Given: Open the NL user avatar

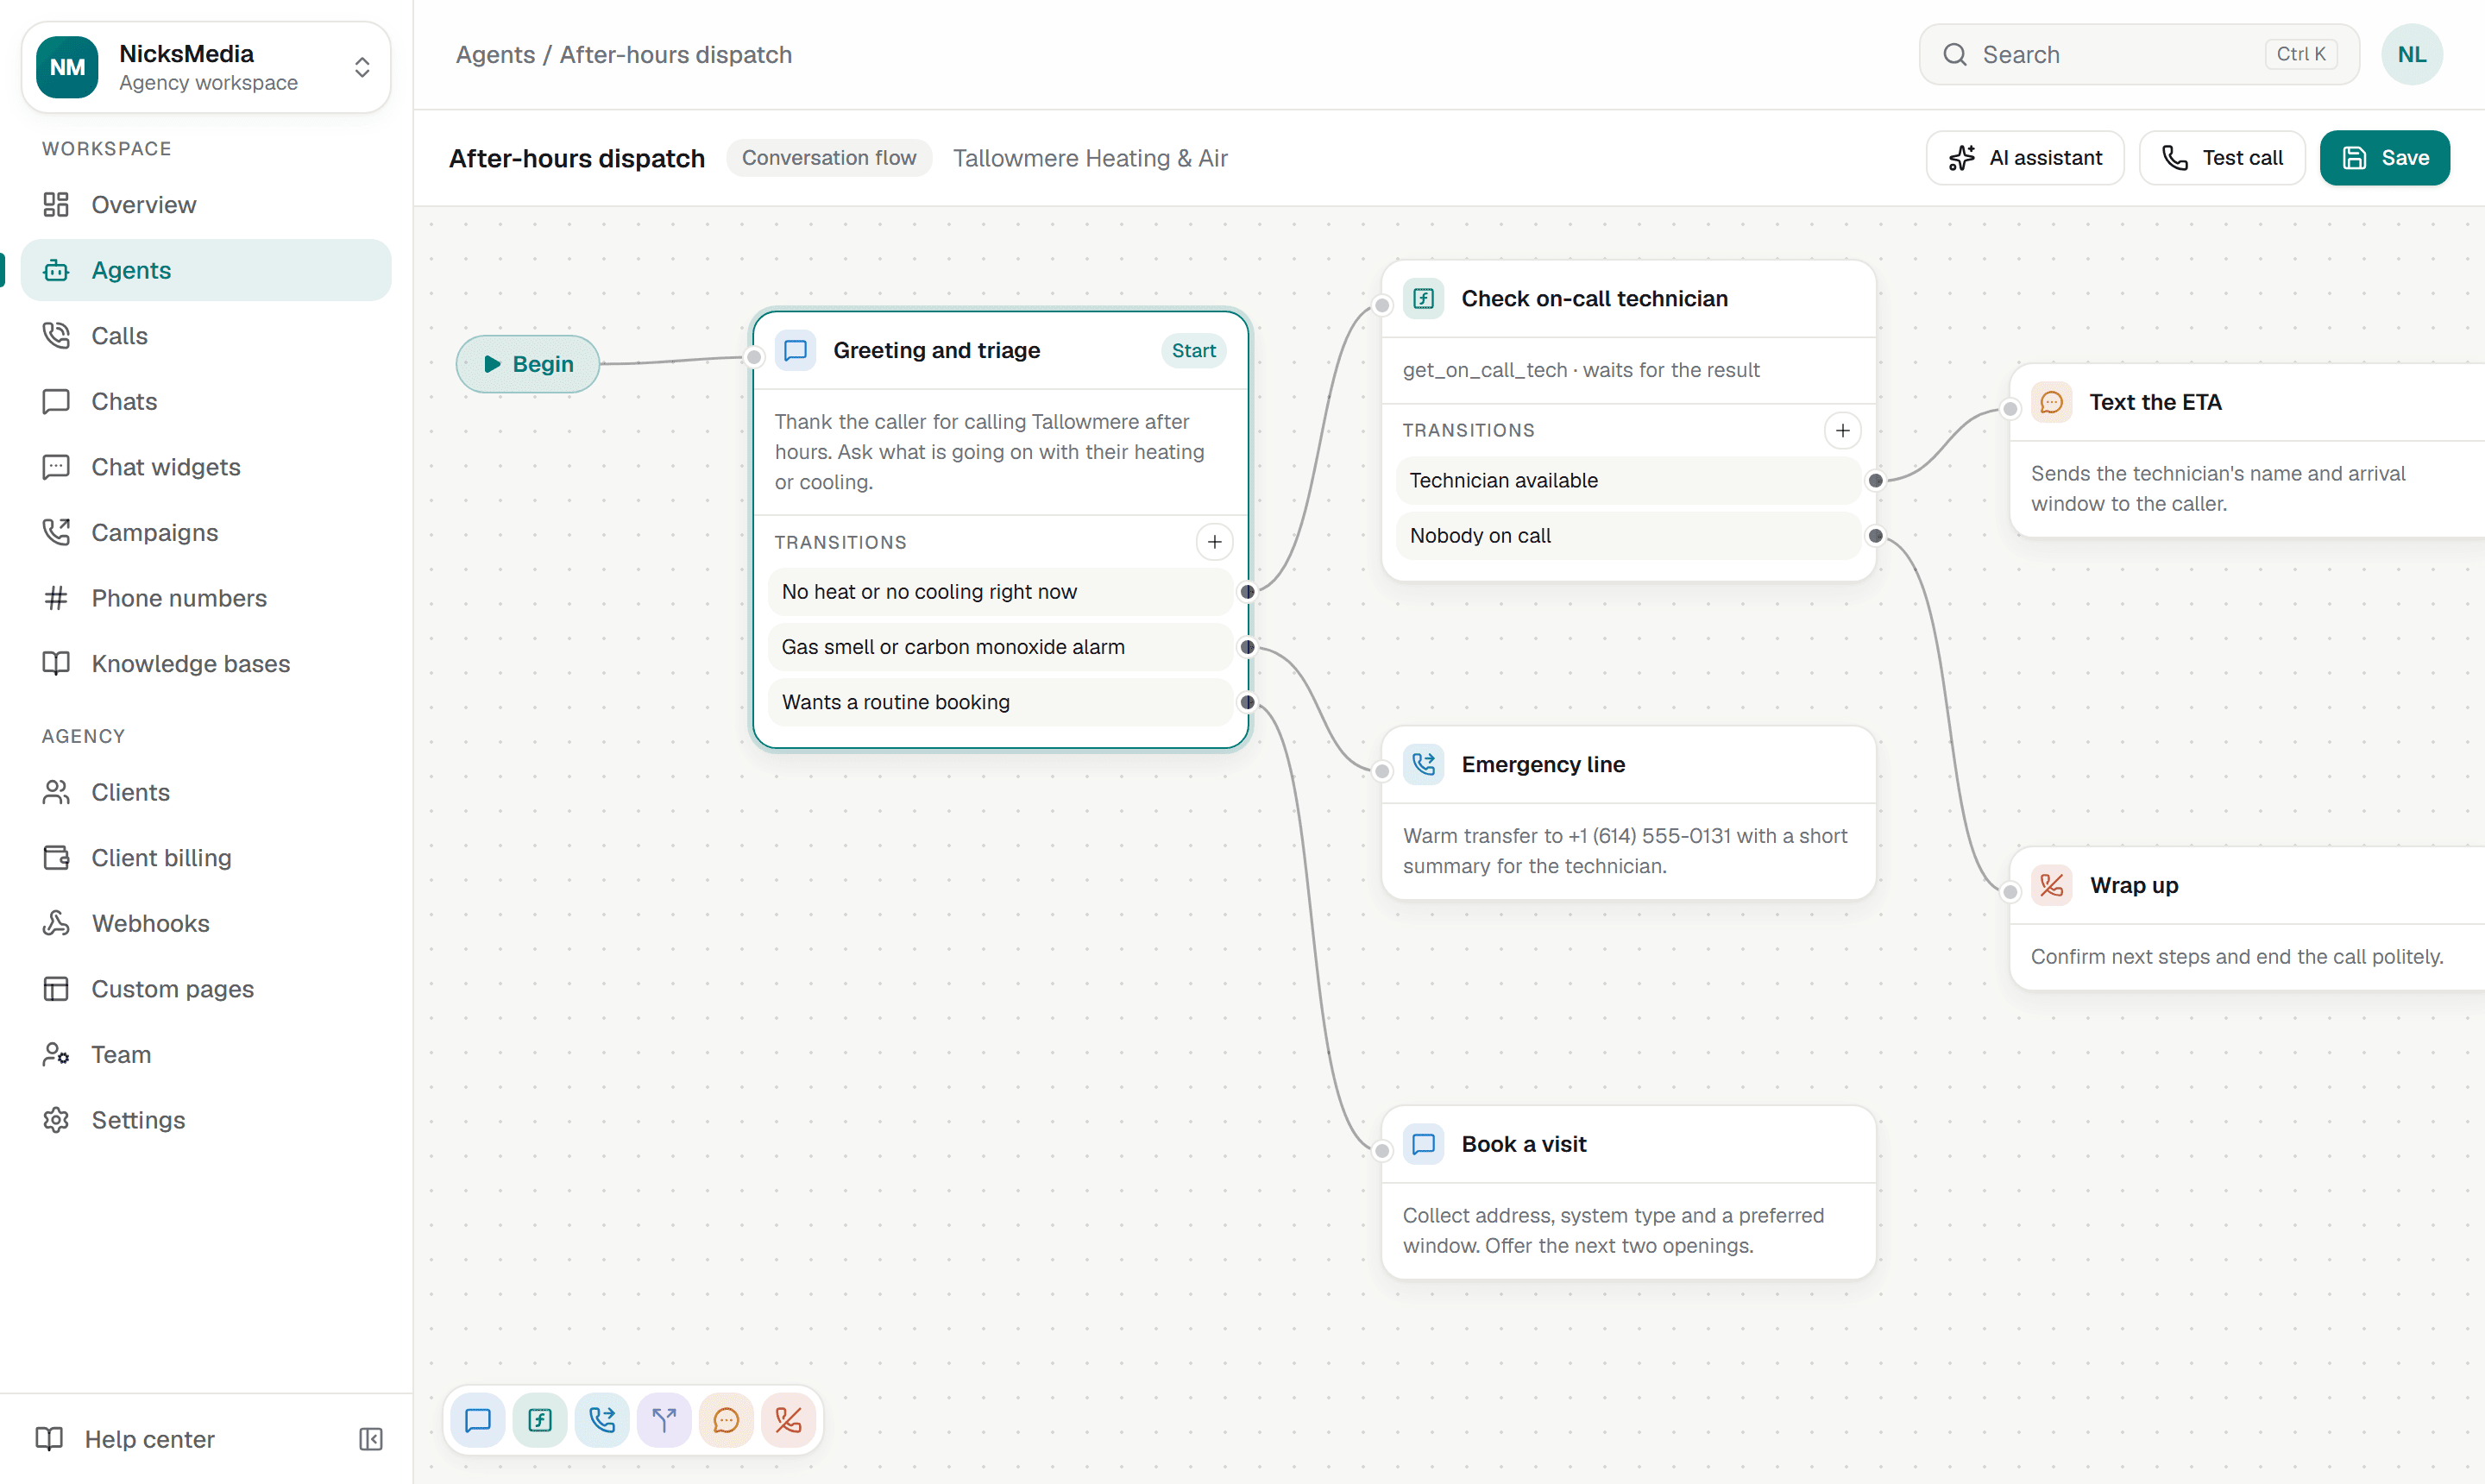Looking at the screenshot, I should coord(2411,54).
